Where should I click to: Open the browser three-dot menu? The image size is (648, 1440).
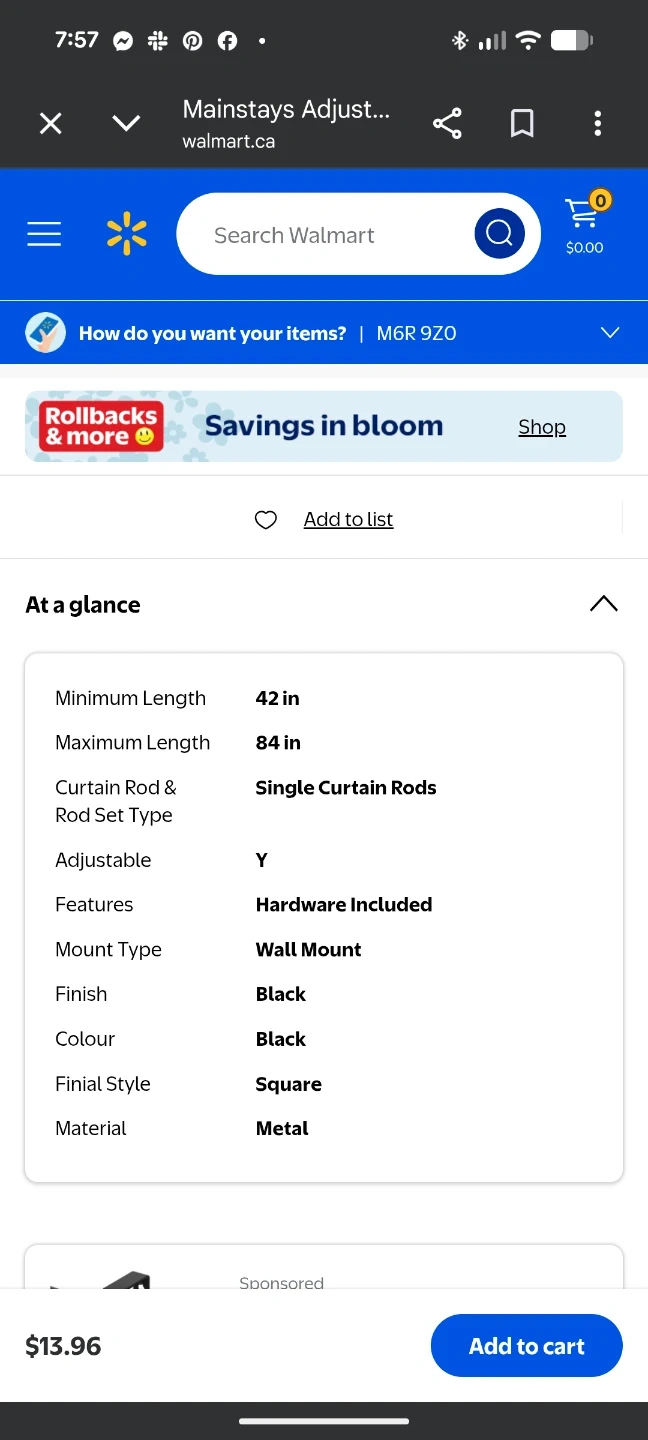(597, 124)
